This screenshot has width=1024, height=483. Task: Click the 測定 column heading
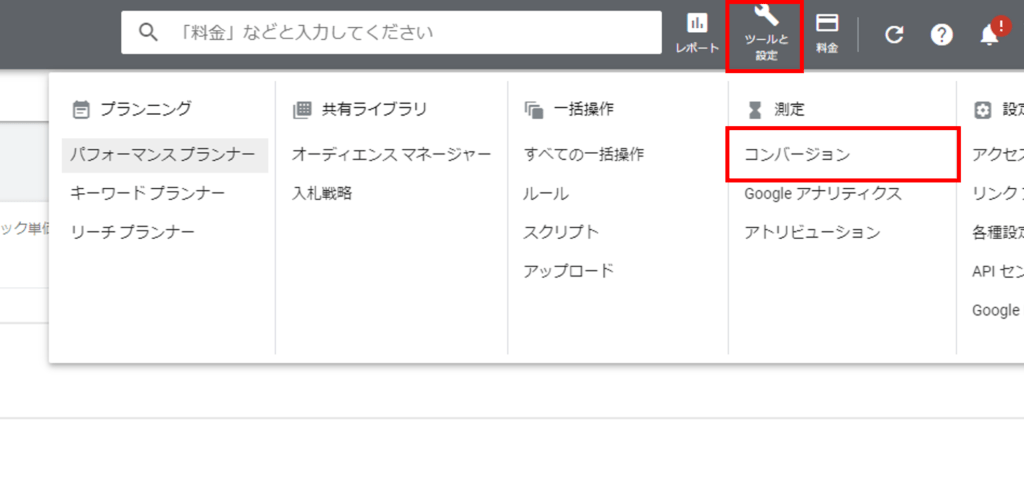click(x=790, y=110)
